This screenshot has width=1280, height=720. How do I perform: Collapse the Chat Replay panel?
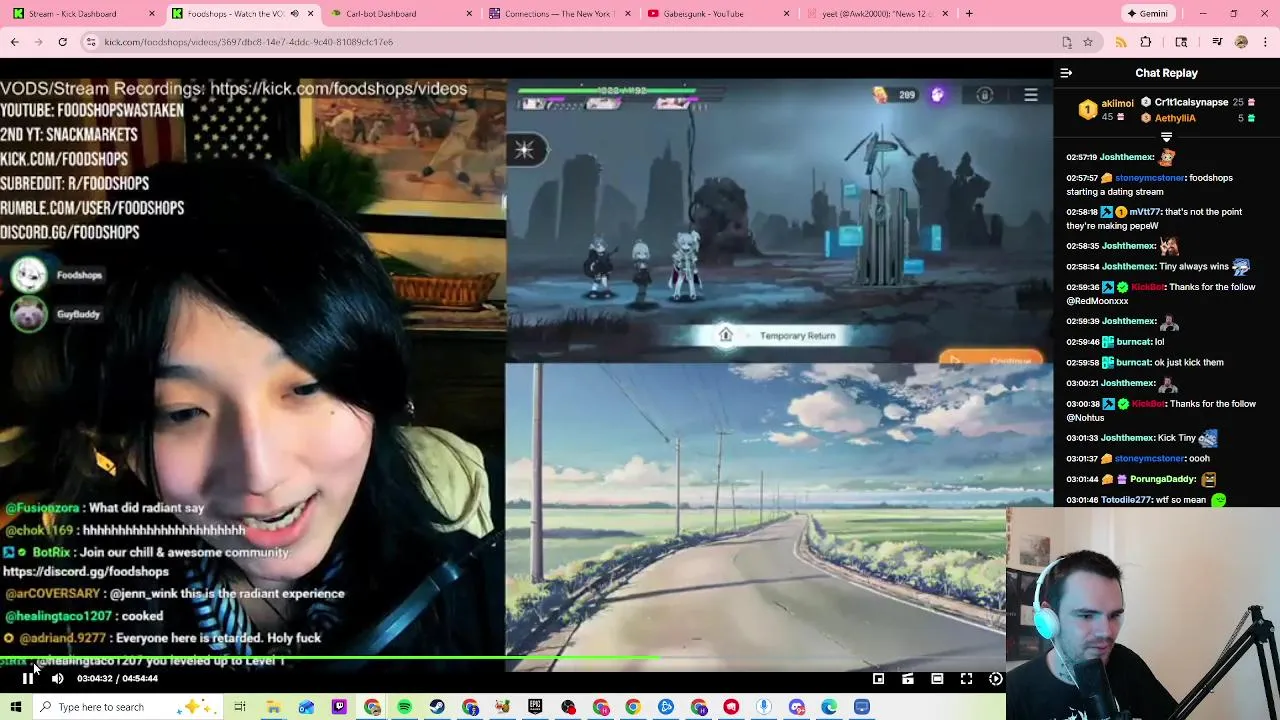click(1066, 73)
